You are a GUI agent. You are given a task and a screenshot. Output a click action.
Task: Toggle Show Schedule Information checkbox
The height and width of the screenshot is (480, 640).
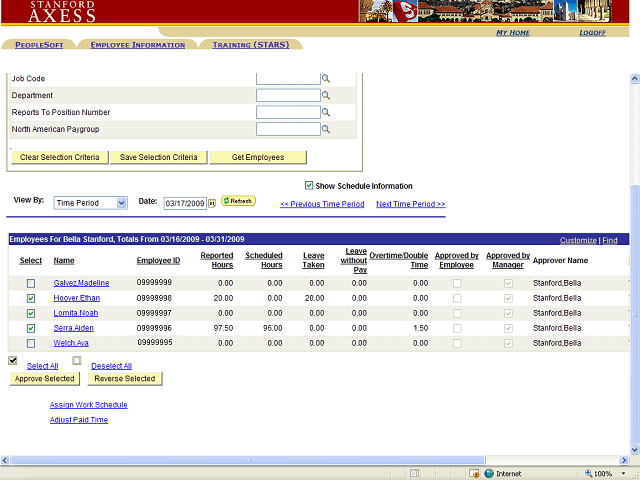[x=309, y=185]
